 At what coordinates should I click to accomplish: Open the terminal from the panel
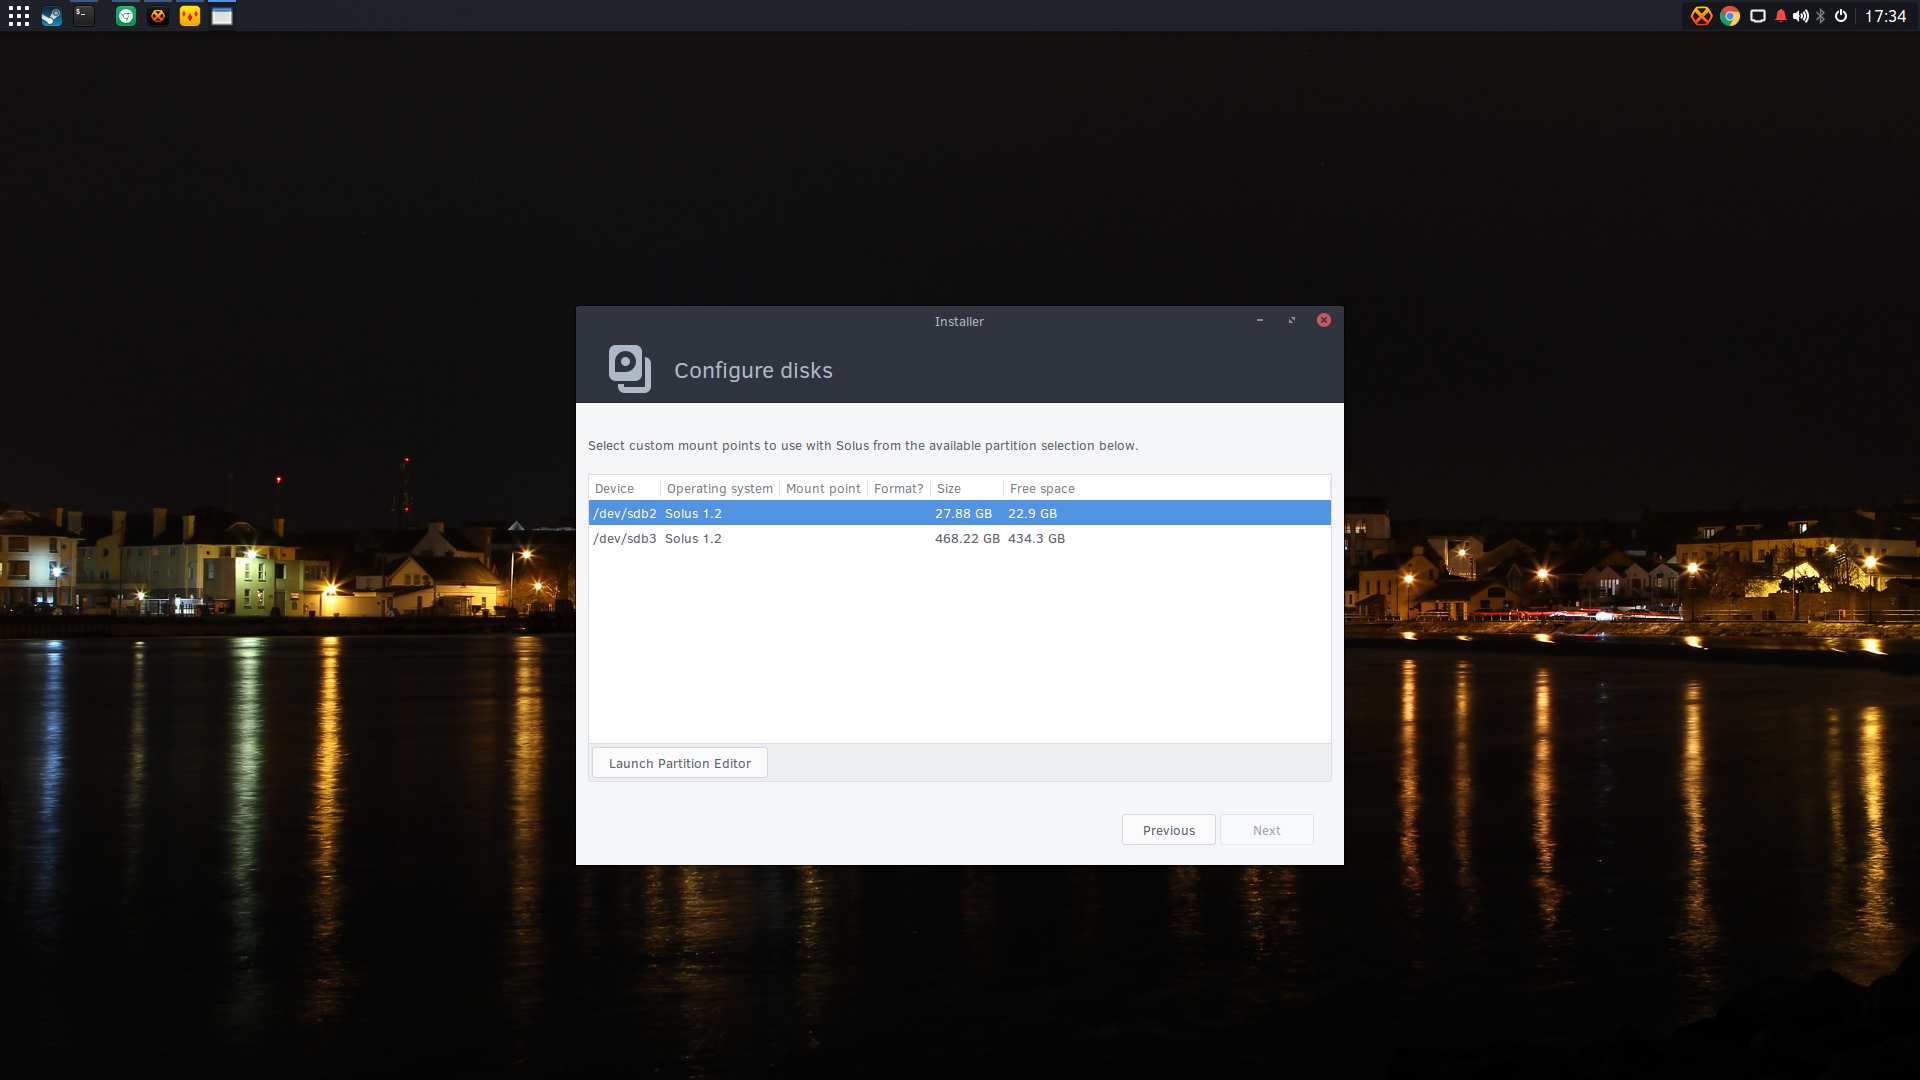tap(84, 16)
